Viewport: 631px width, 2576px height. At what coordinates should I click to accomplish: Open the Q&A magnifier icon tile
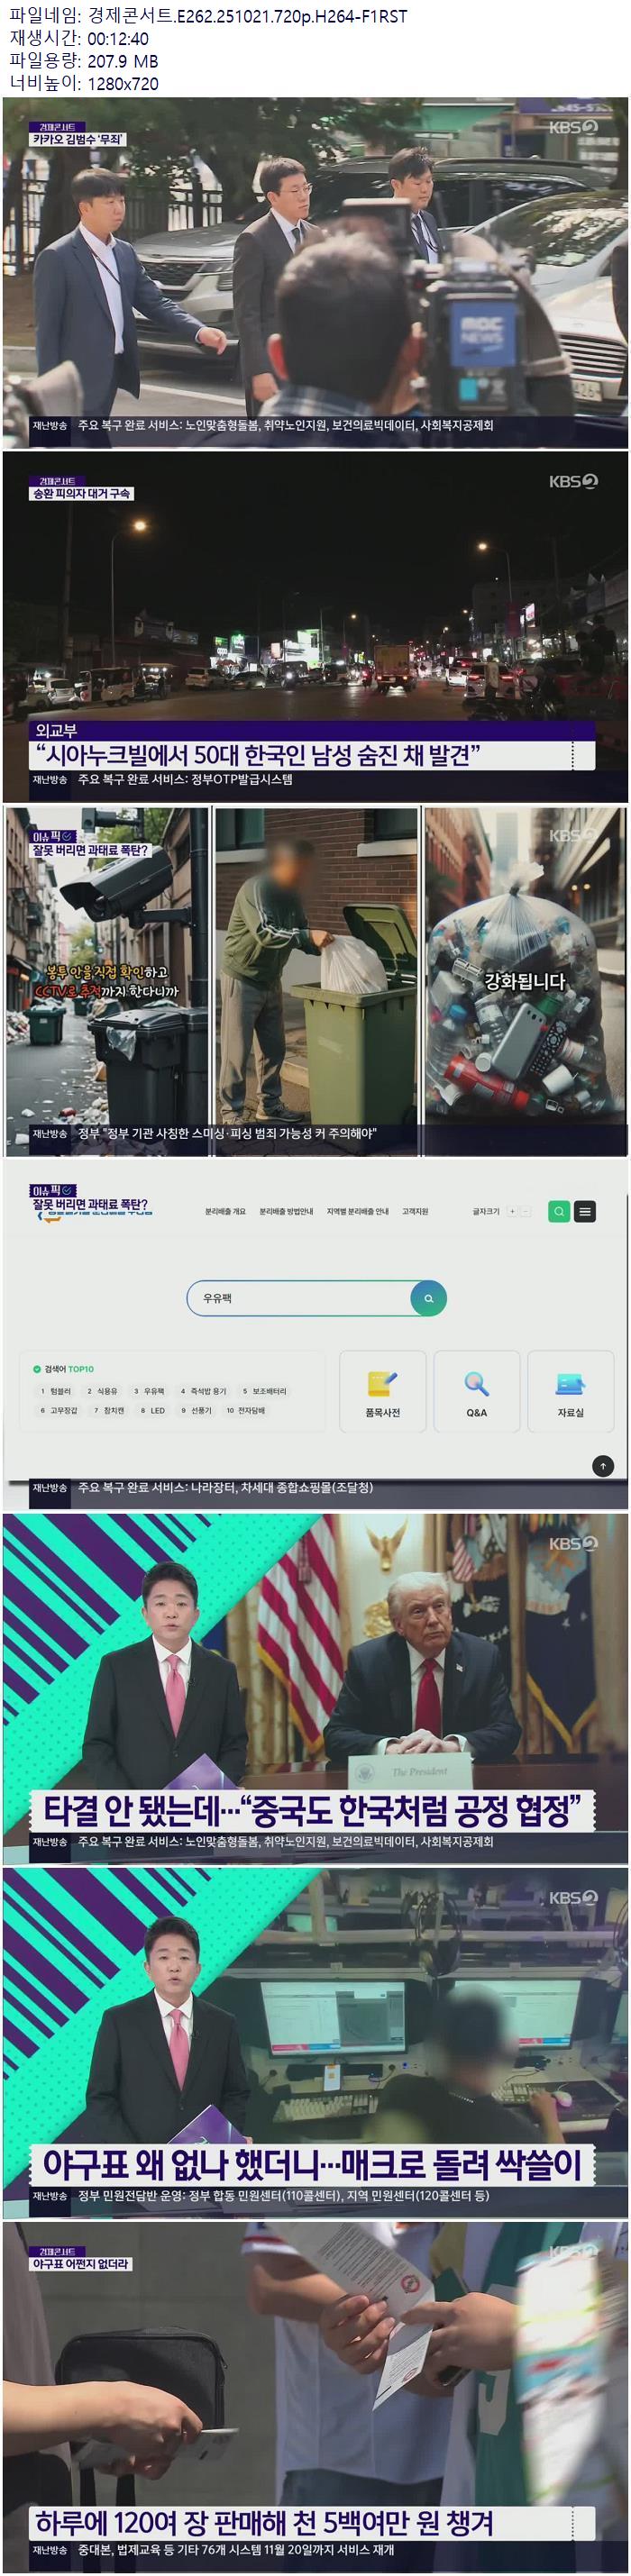476,1391
